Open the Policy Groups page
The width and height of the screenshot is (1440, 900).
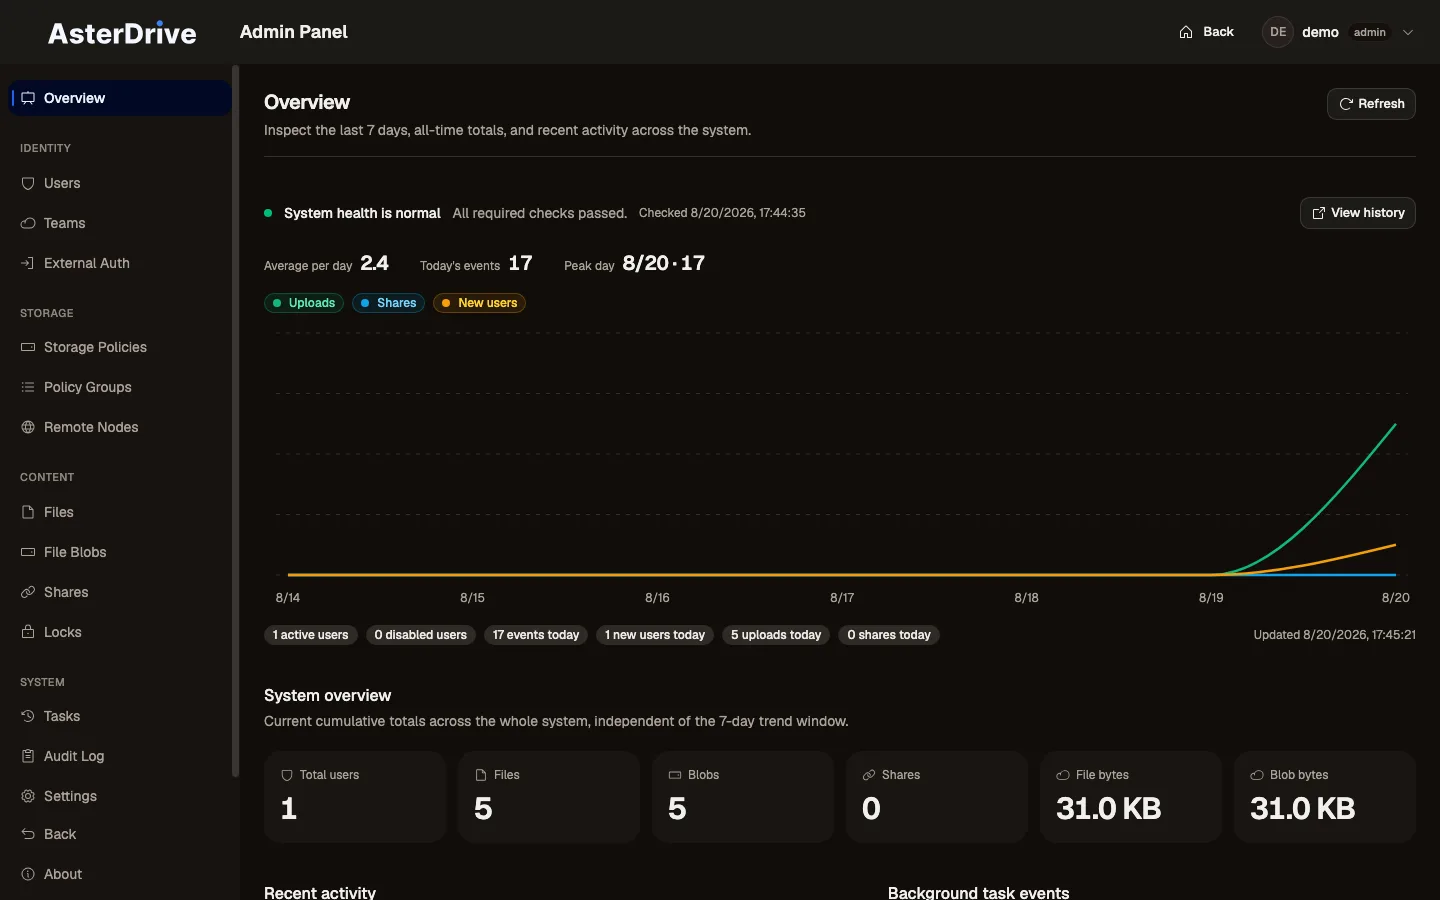pos(120,387)
